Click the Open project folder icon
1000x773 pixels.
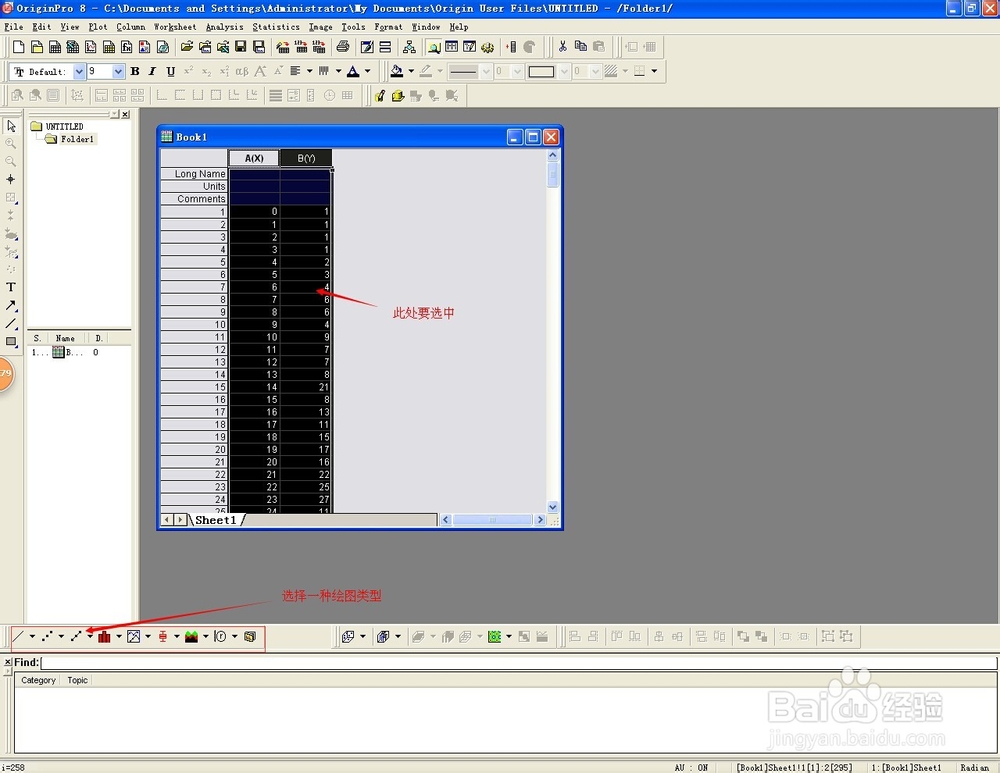tap(186, 47)
